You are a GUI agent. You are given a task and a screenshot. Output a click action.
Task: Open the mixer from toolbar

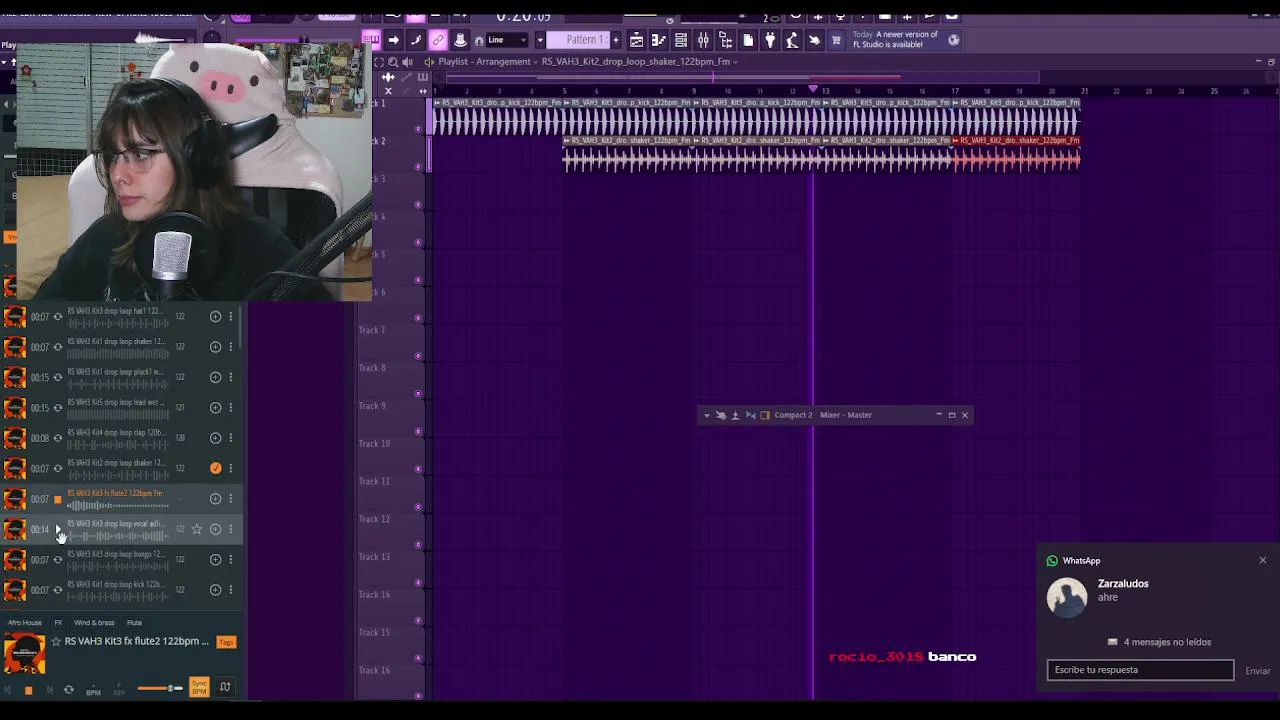pyautogui.click(x=703, y=40)
